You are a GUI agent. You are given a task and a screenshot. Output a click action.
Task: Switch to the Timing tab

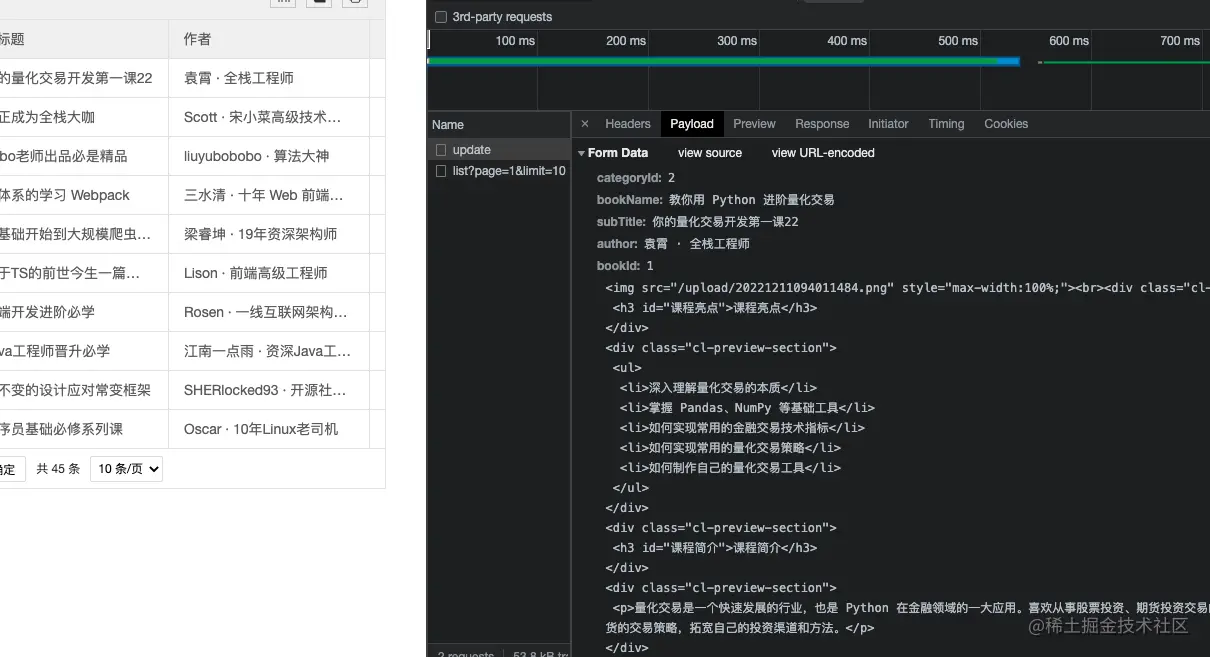(946, 124)
